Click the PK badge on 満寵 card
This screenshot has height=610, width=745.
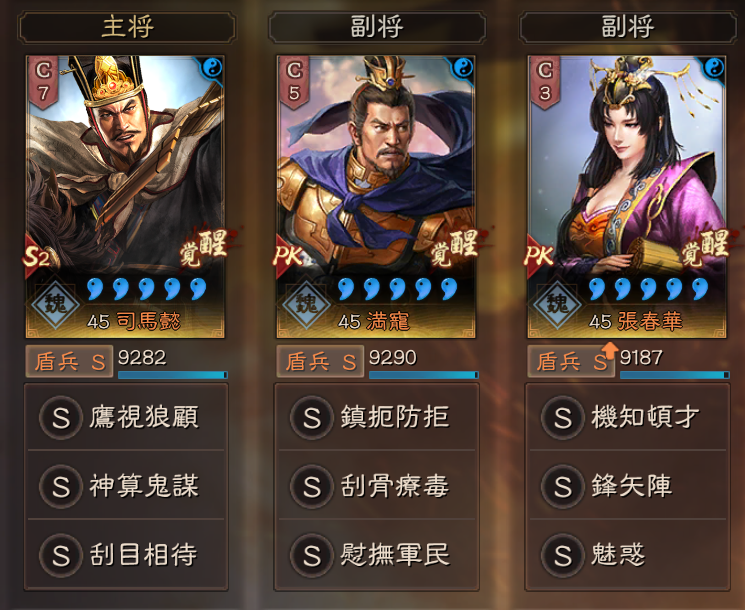click(x=288, y=257)
